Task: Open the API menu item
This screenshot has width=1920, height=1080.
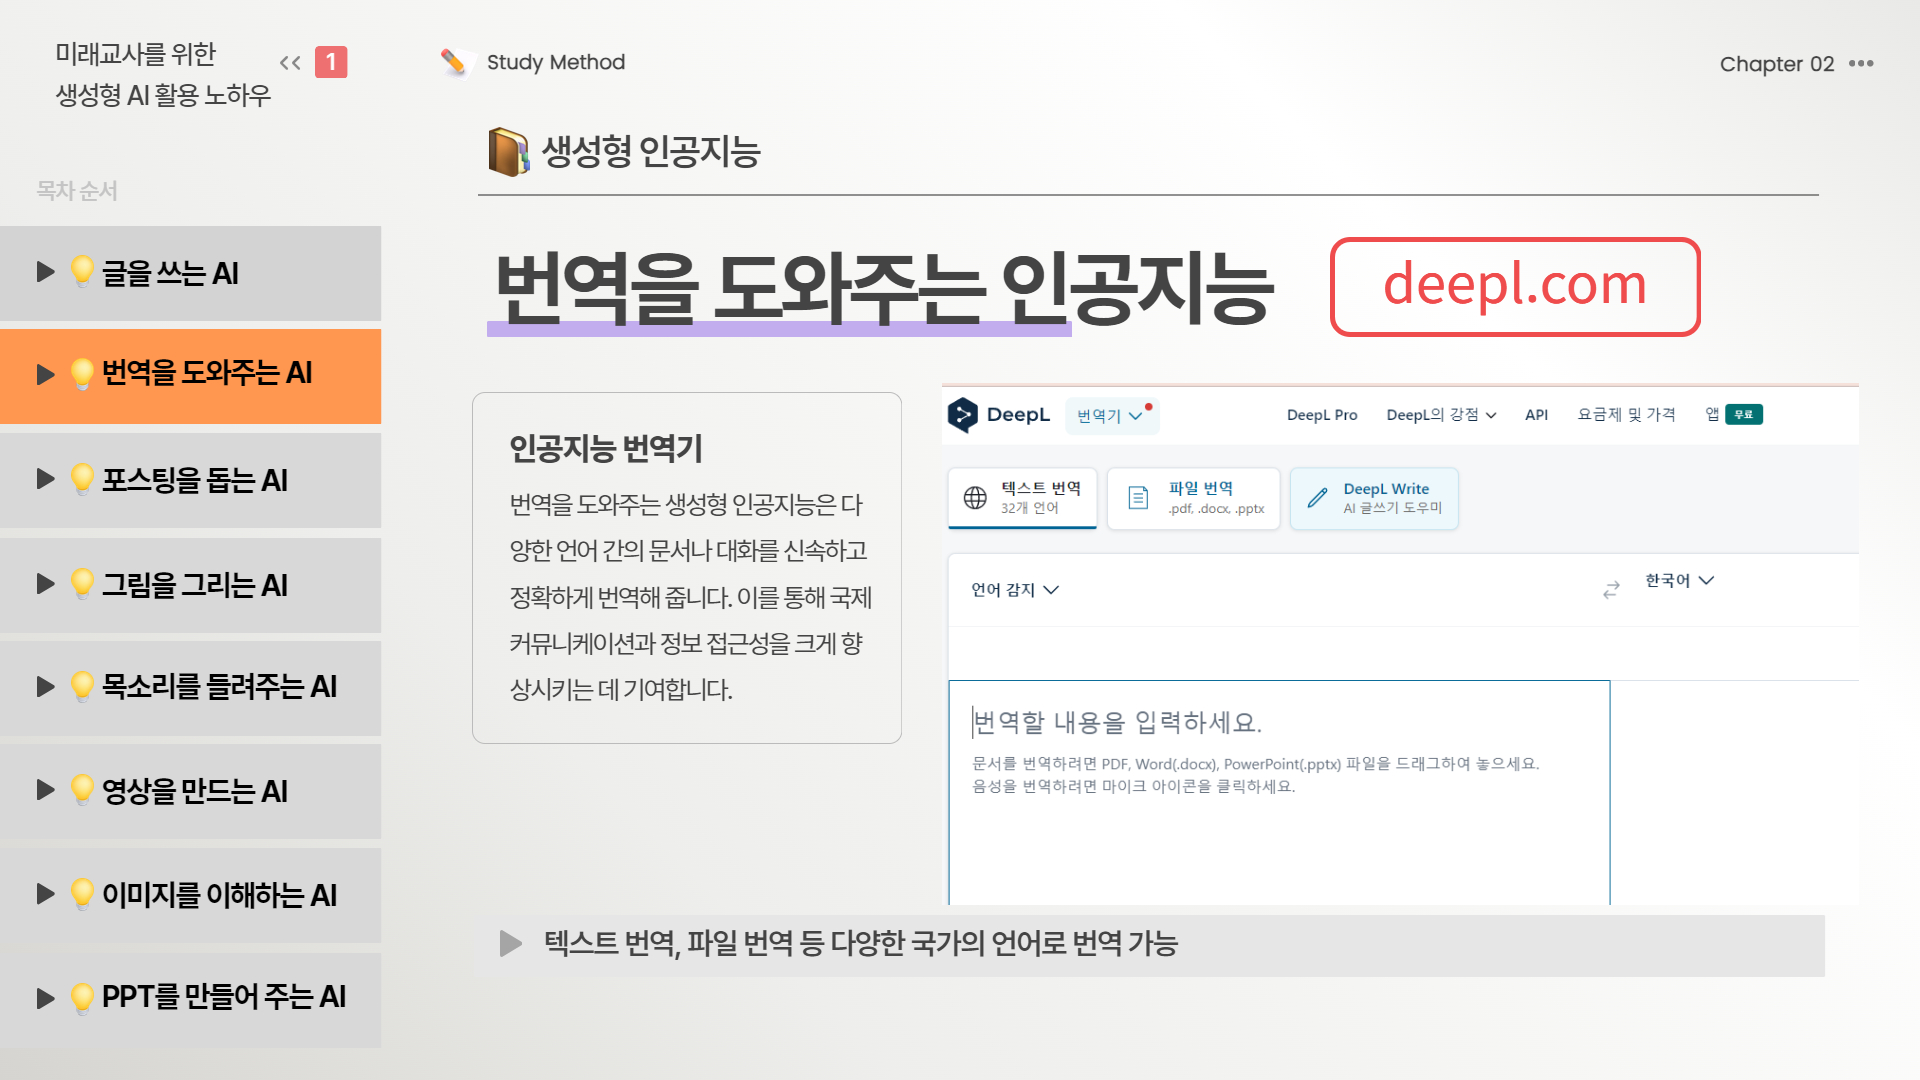Action: coord(1536,415)
